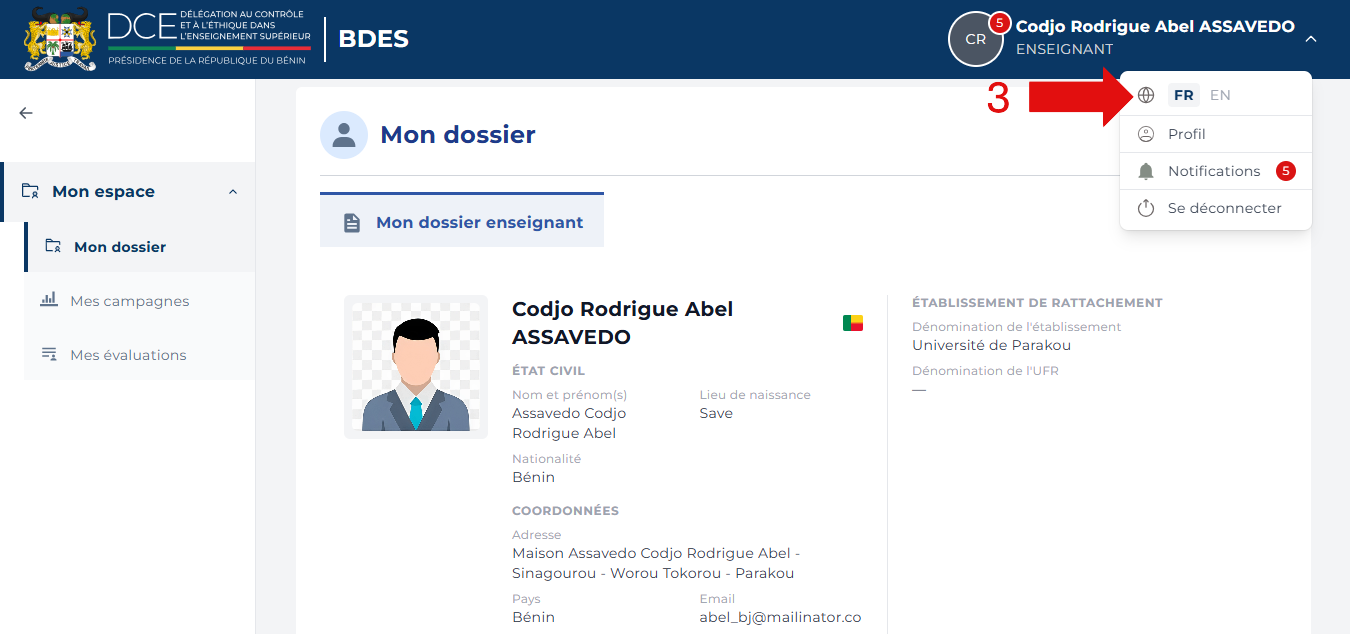Open Mes campagnes in sidebar

pyautogui.click(x=139, y=301)
